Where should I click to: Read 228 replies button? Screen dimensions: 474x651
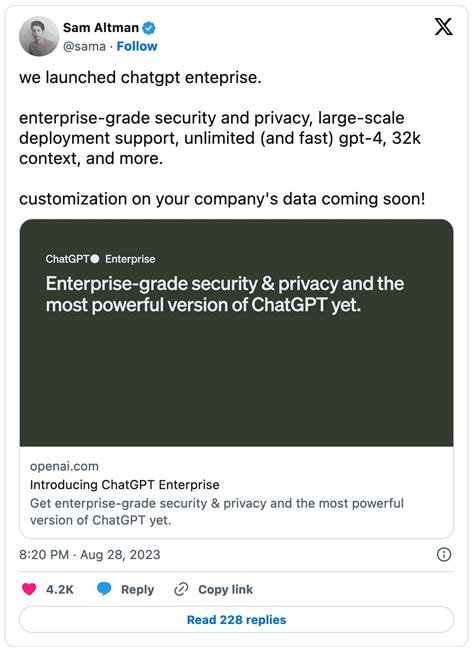(x=236, y=619)
